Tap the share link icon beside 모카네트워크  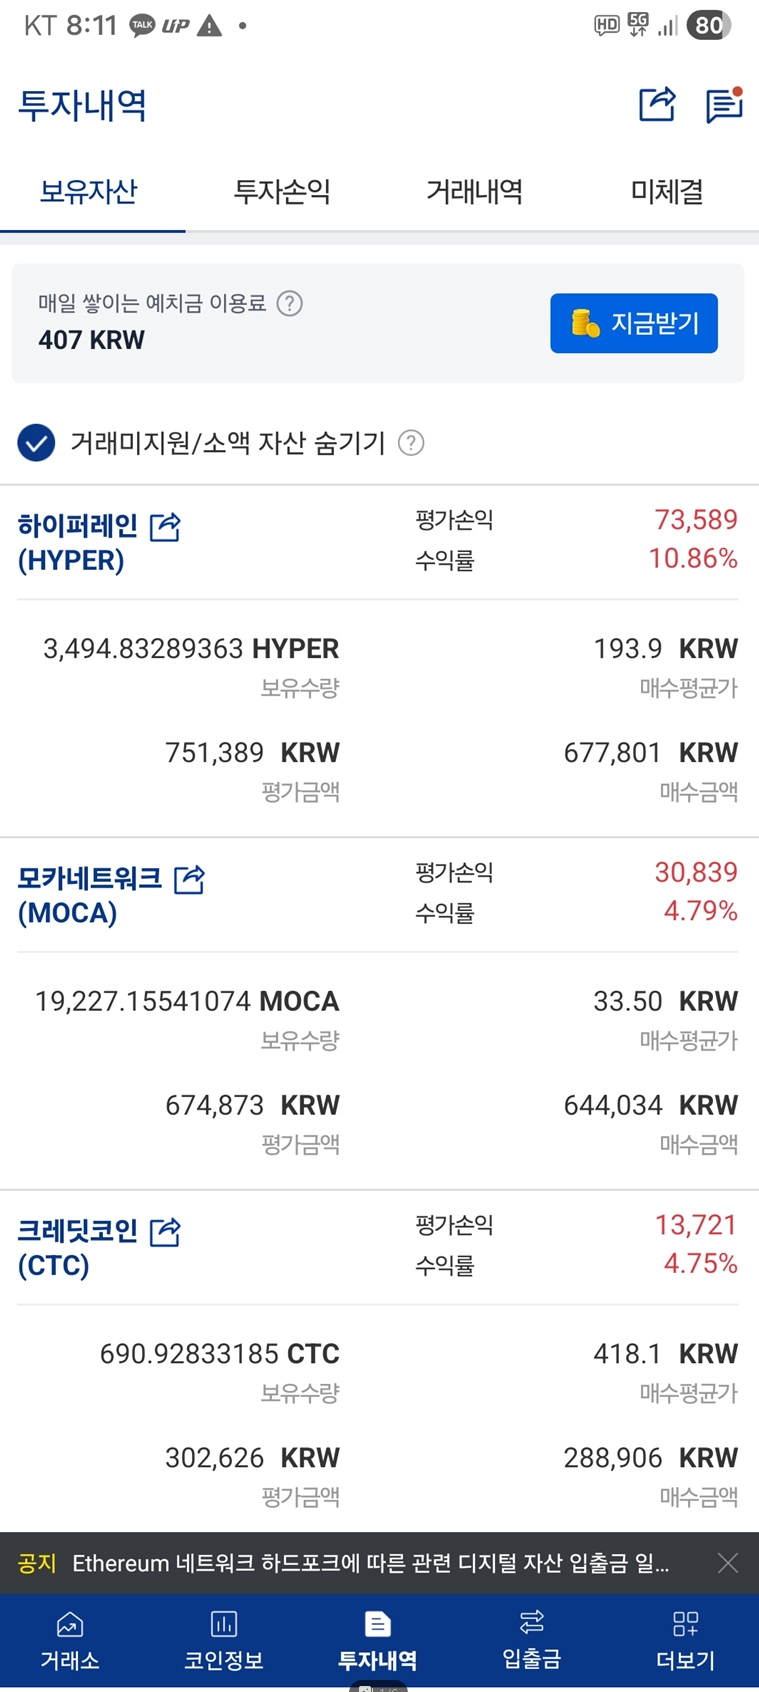(x=190, y=879)
